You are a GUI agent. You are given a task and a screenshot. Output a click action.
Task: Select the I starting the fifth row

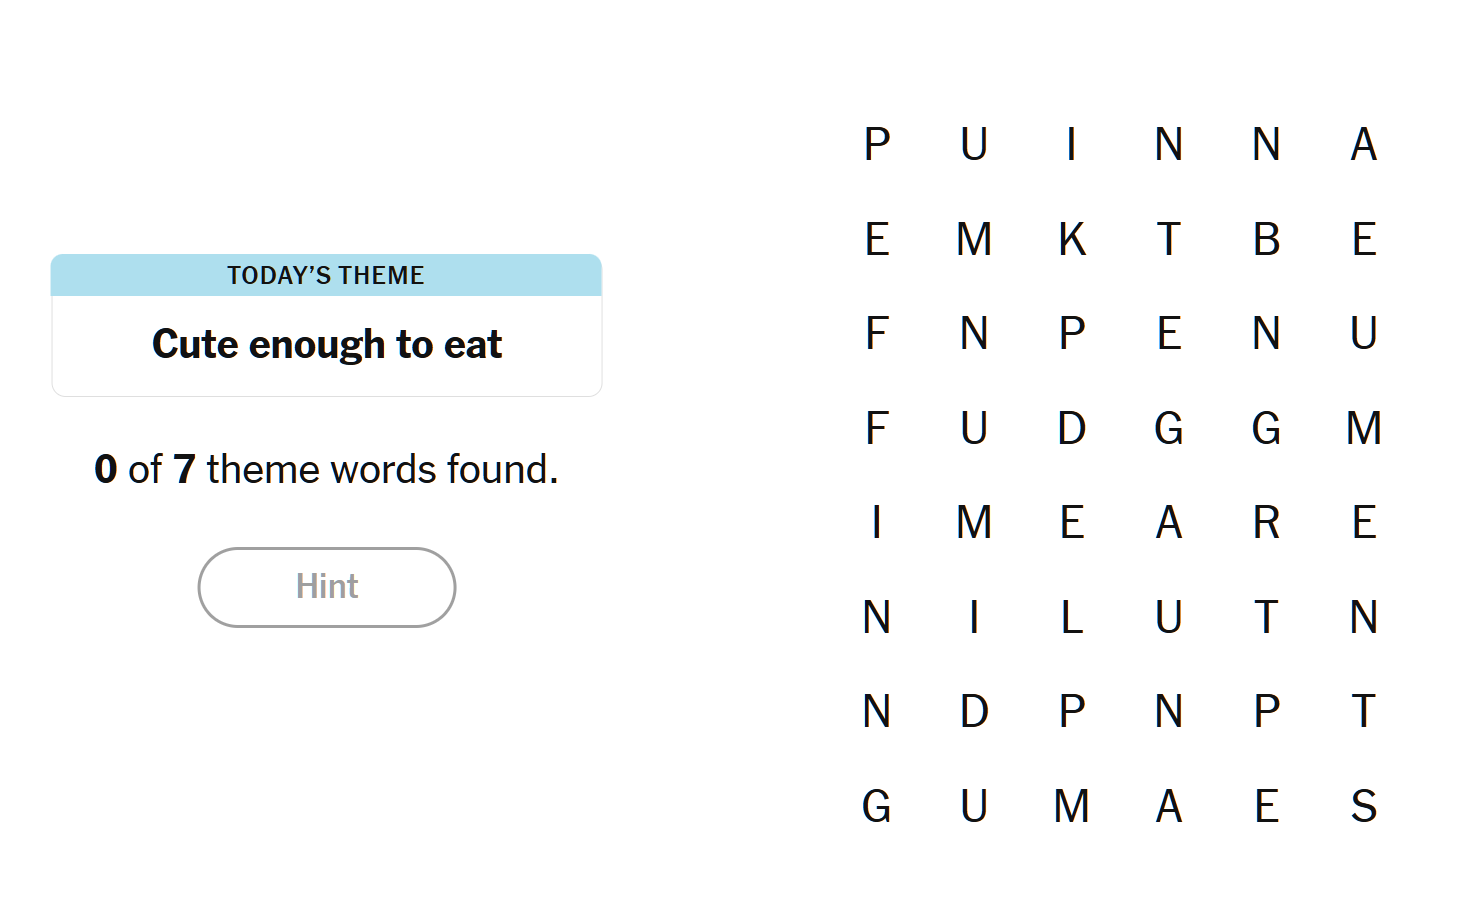(877, 523)
